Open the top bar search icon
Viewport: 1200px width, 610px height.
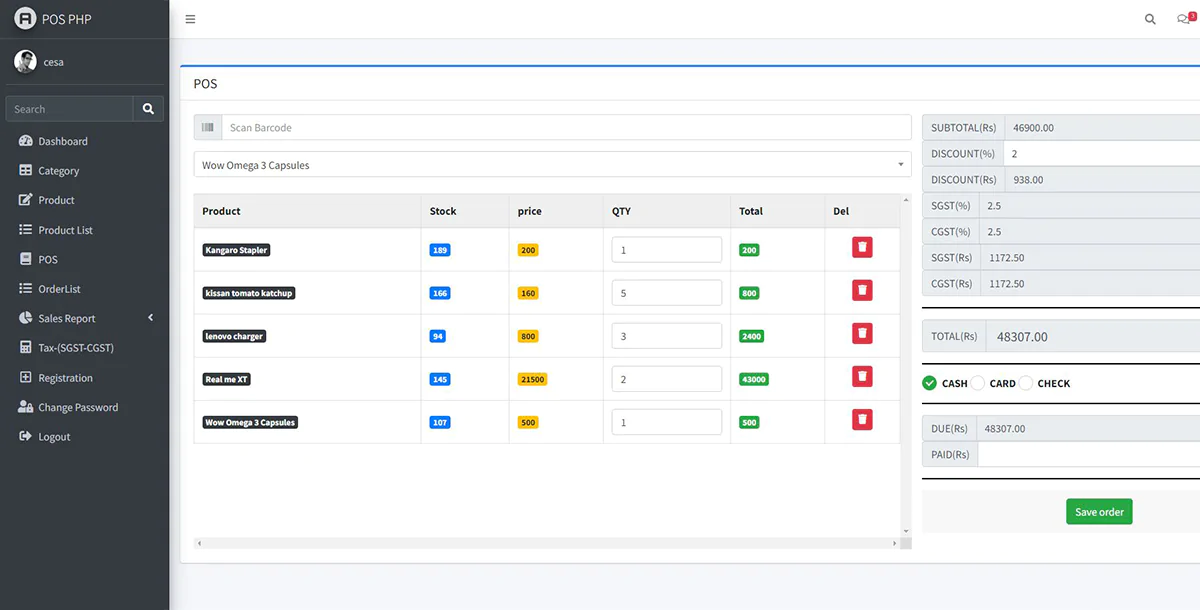pos(1150,19)
